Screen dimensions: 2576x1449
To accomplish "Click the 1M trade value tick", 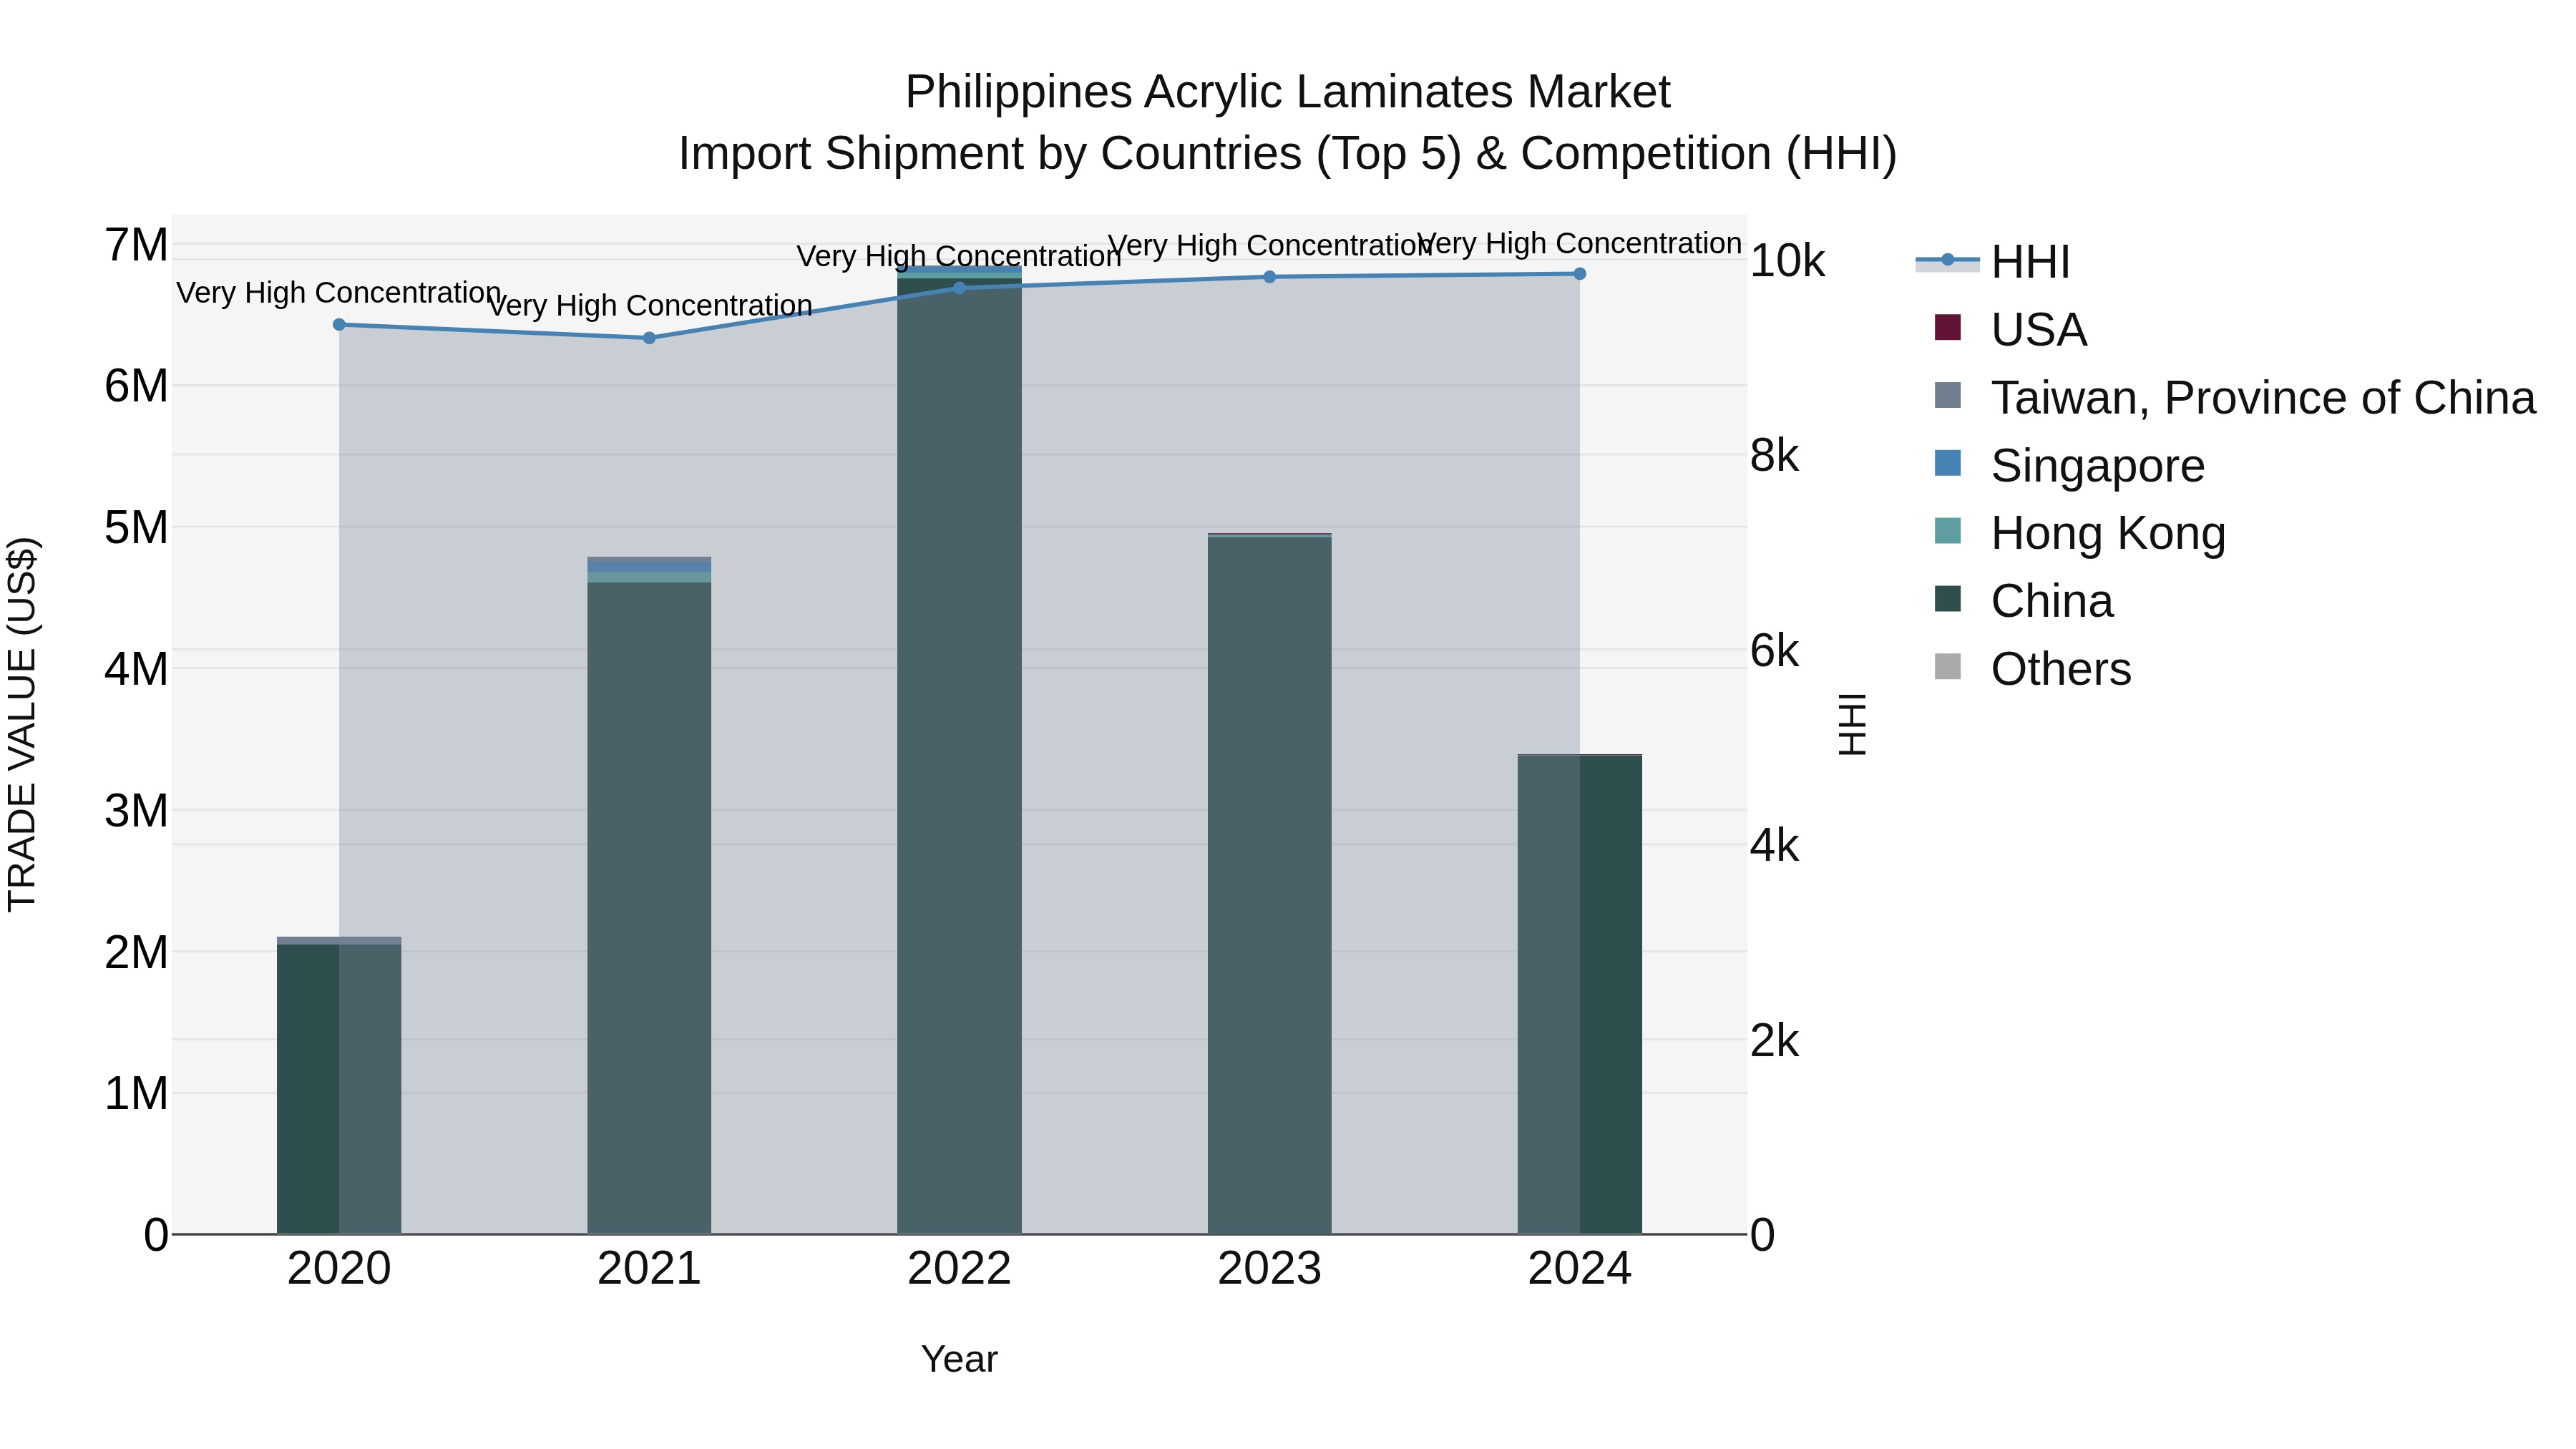I will 136,1094.
